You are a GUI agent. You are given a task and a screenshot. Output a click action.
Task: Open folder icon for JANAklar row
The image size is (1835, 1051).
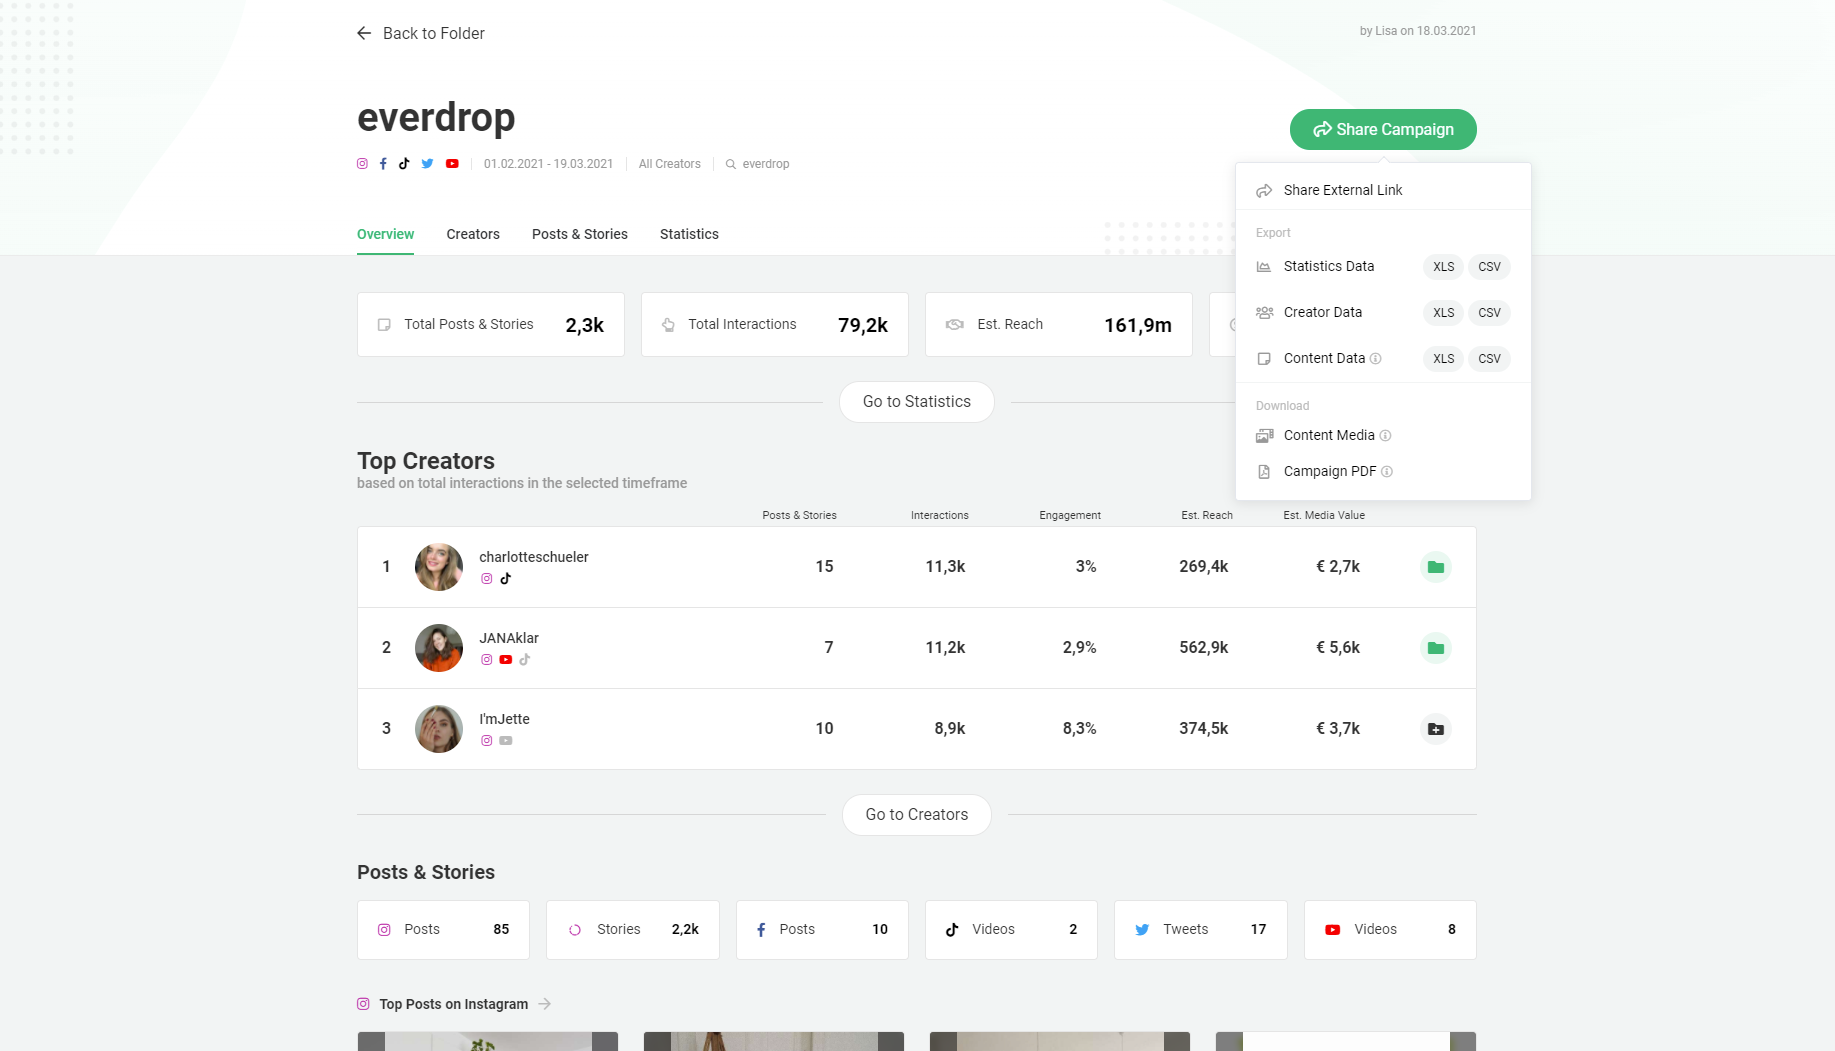[1436, 648]
